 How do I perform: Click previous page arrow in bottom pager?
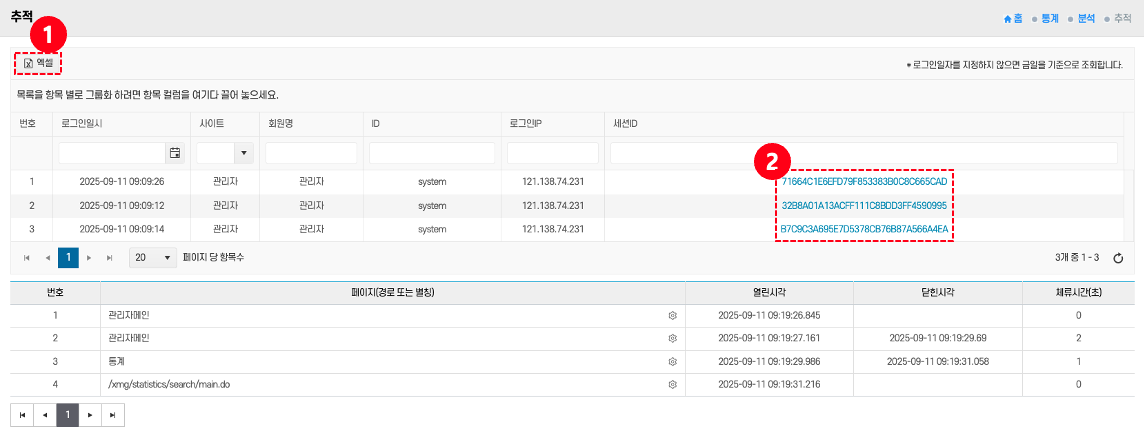tap(44, 414)
